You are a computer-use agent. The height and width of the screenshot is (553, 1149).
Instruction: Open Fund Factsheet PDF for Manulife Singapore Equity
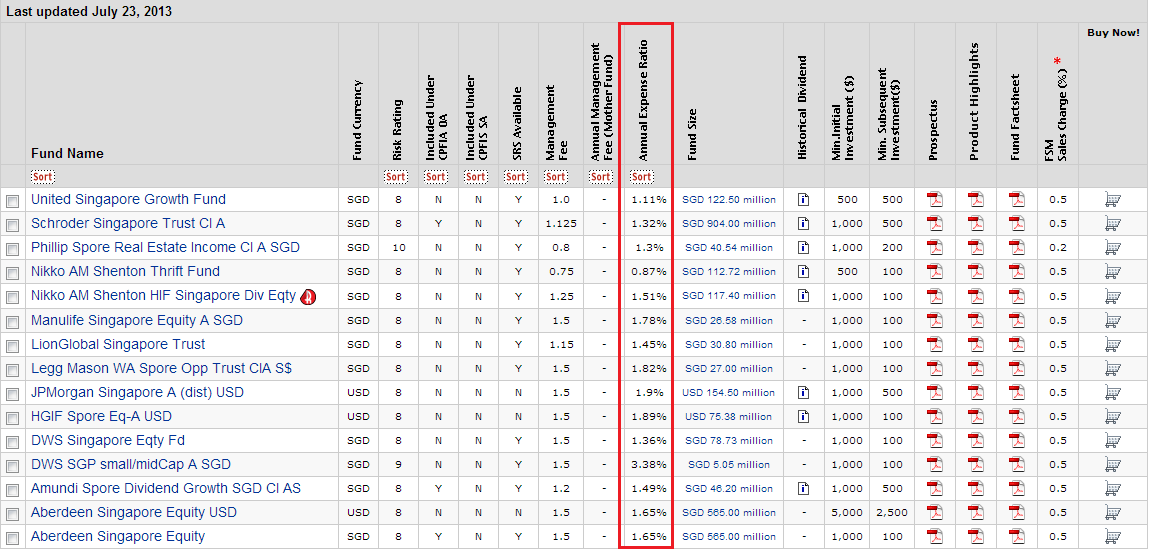coord(1016,320)
